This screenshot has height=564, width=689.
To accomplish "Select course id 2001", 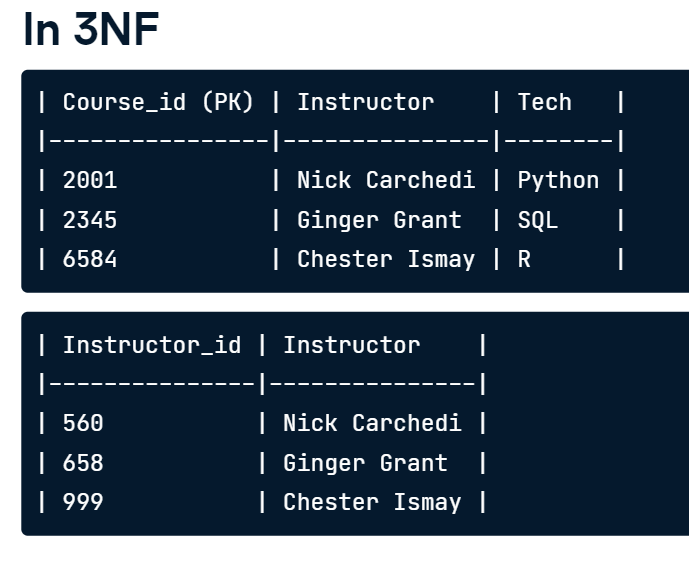I will coord(90,180).
